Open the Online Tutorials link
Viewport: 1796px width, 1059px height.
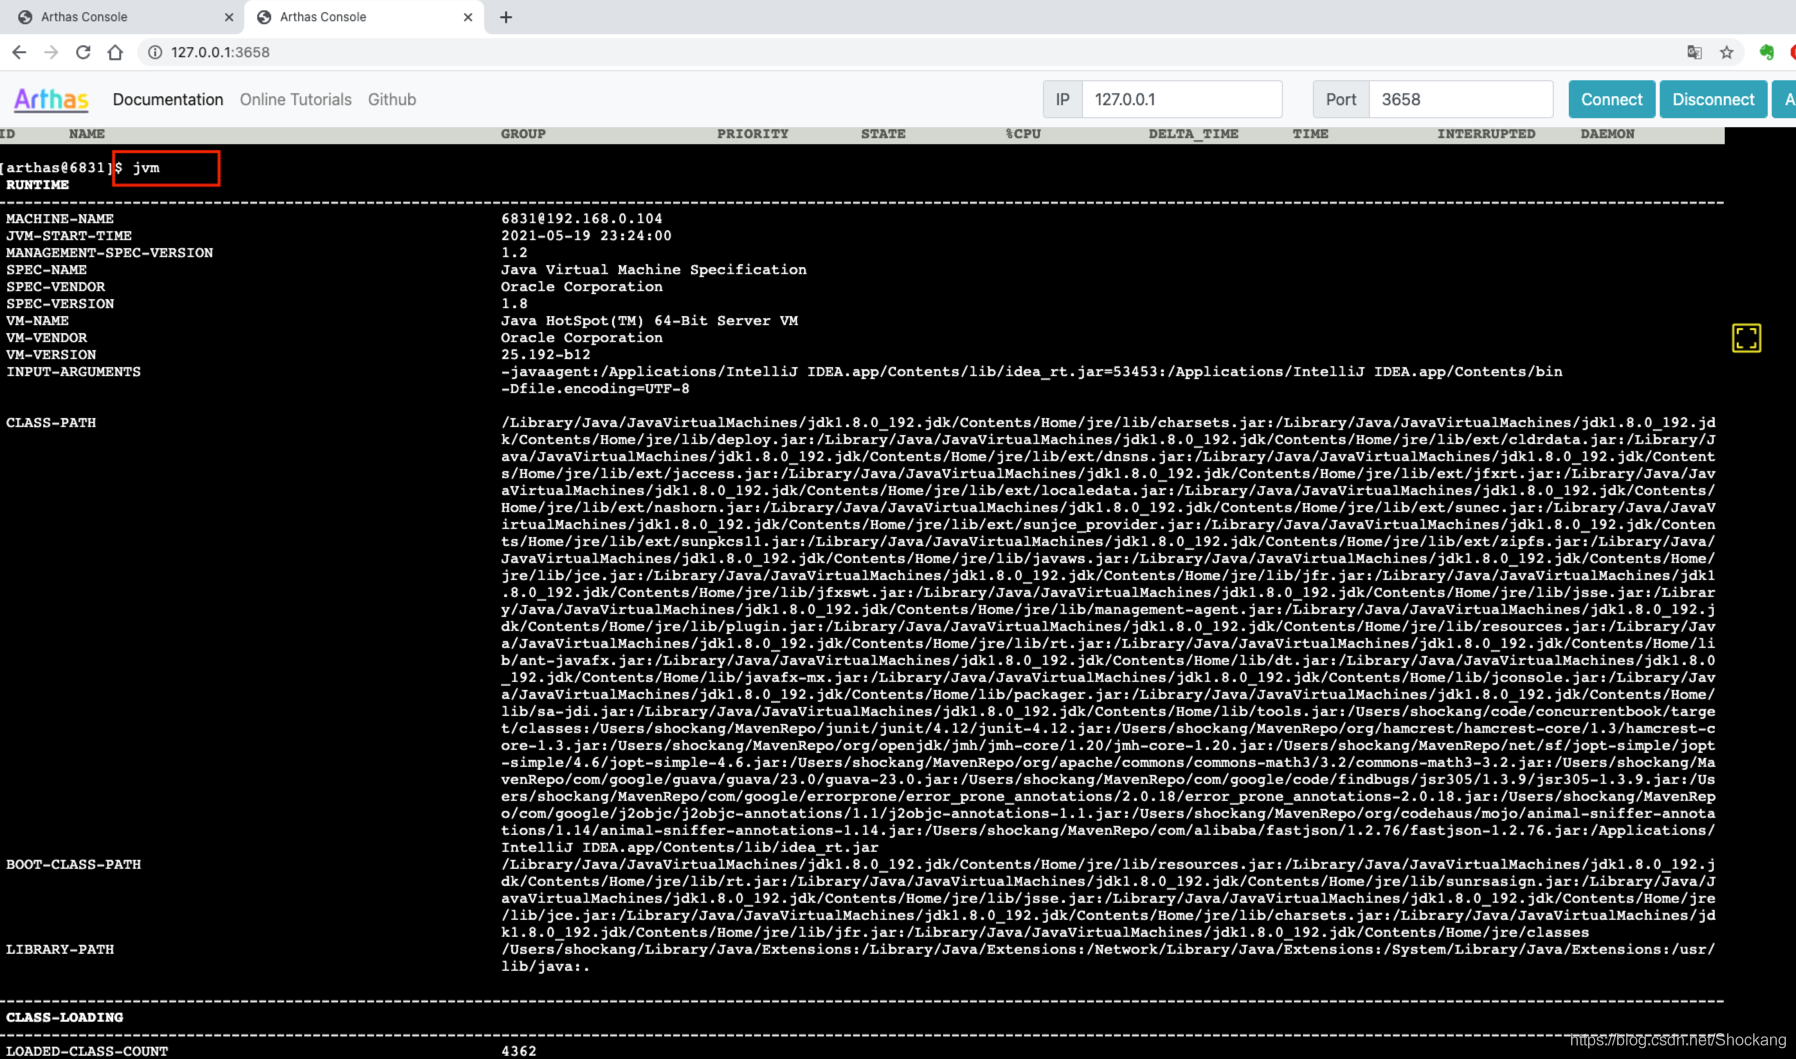(296, 99)
